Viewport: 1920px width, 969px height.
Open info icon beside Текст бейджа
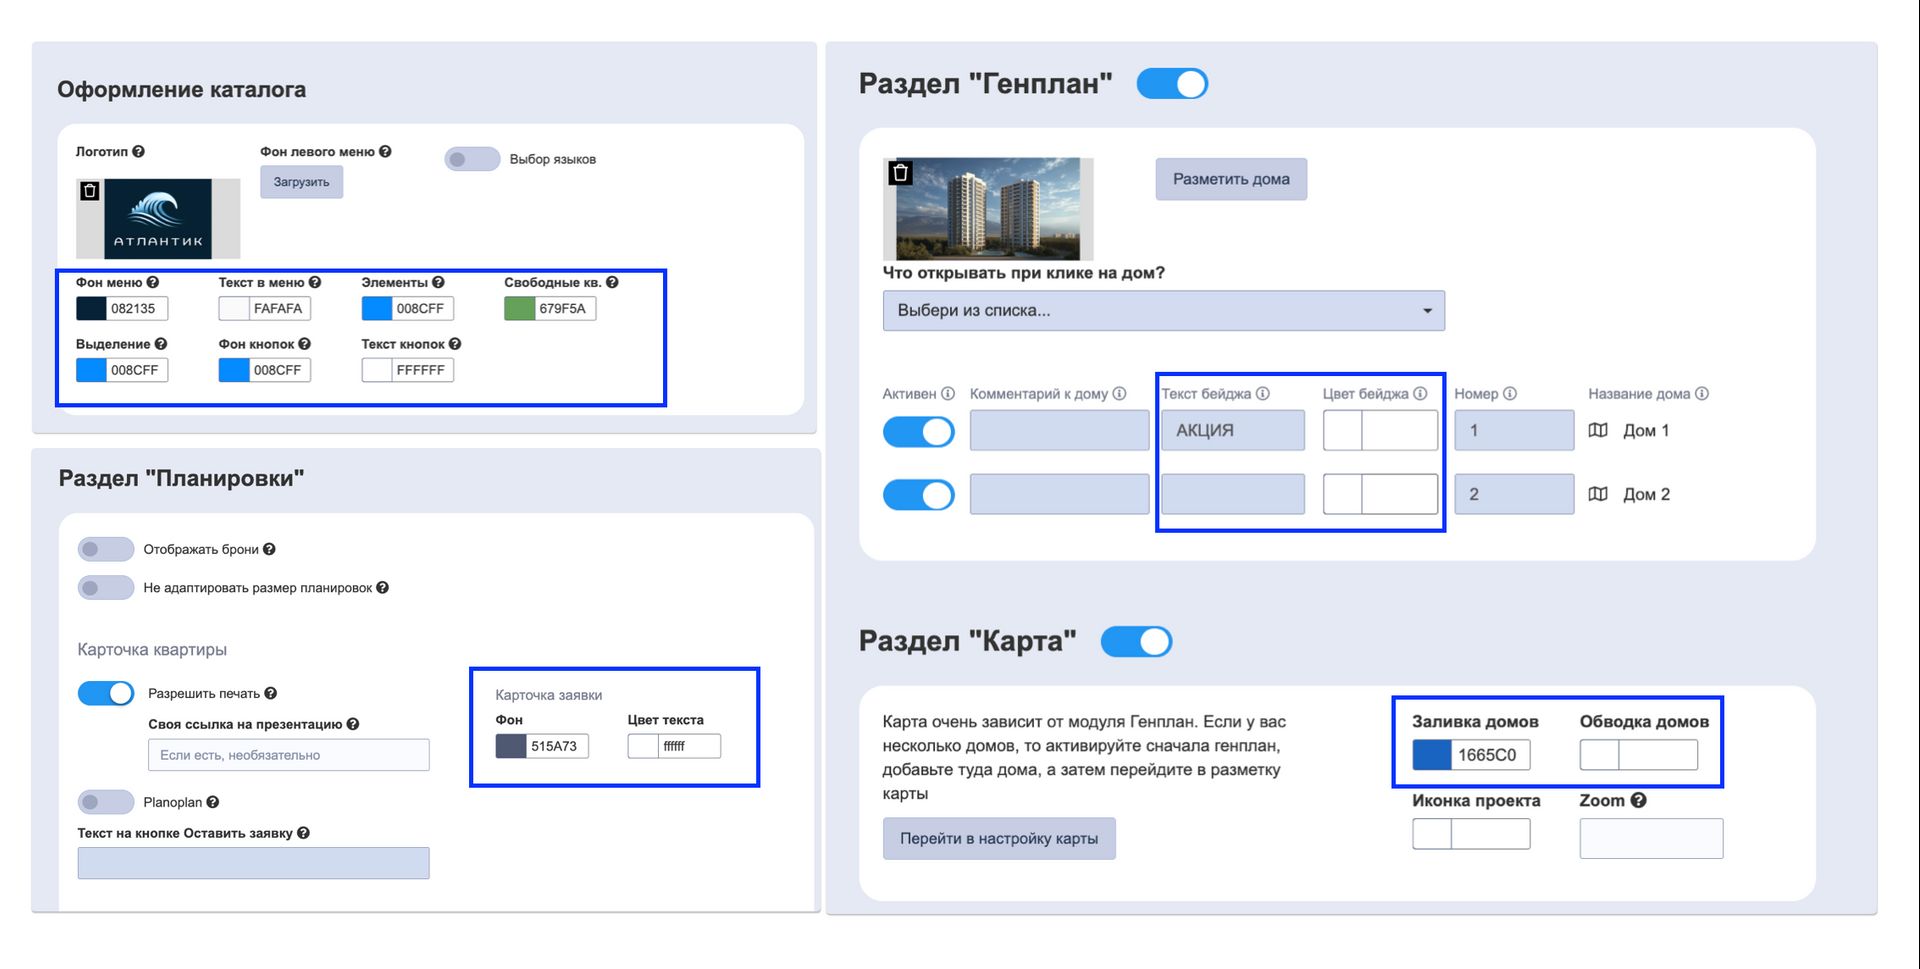click(x=1263, y=394)
